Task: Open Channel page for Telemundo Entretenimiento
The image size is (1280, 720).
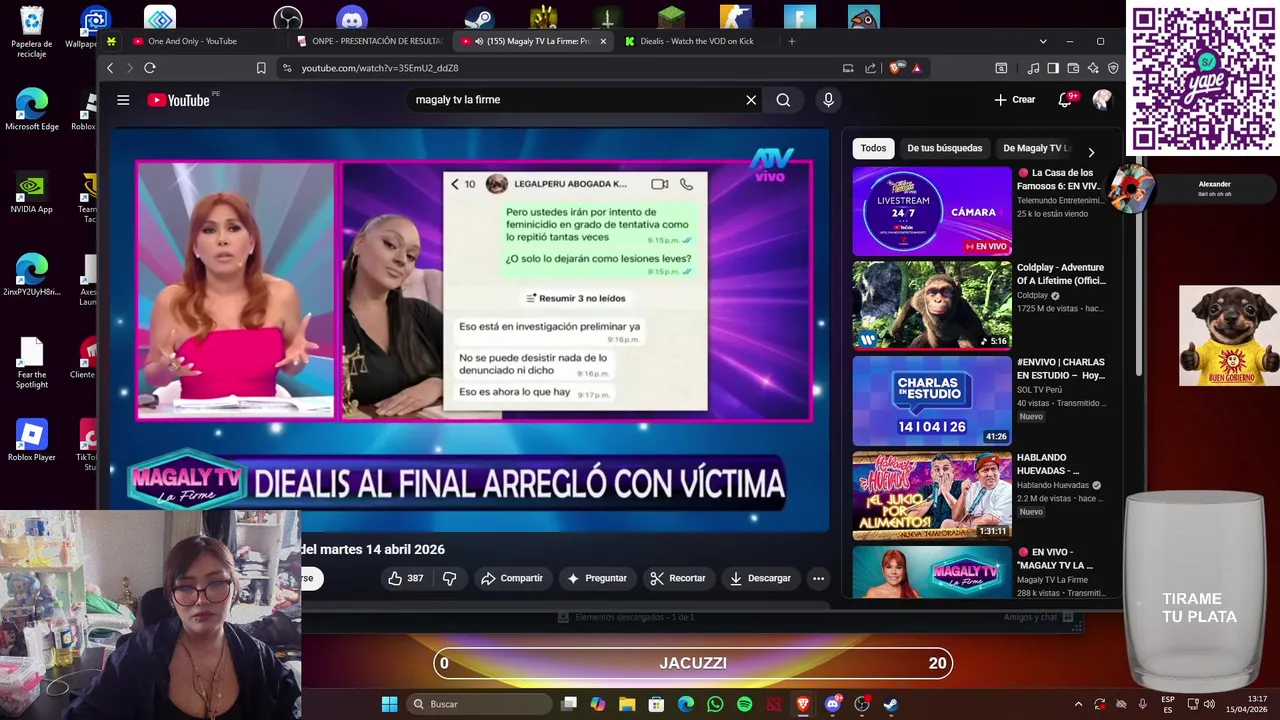Action: (1061, 200)
